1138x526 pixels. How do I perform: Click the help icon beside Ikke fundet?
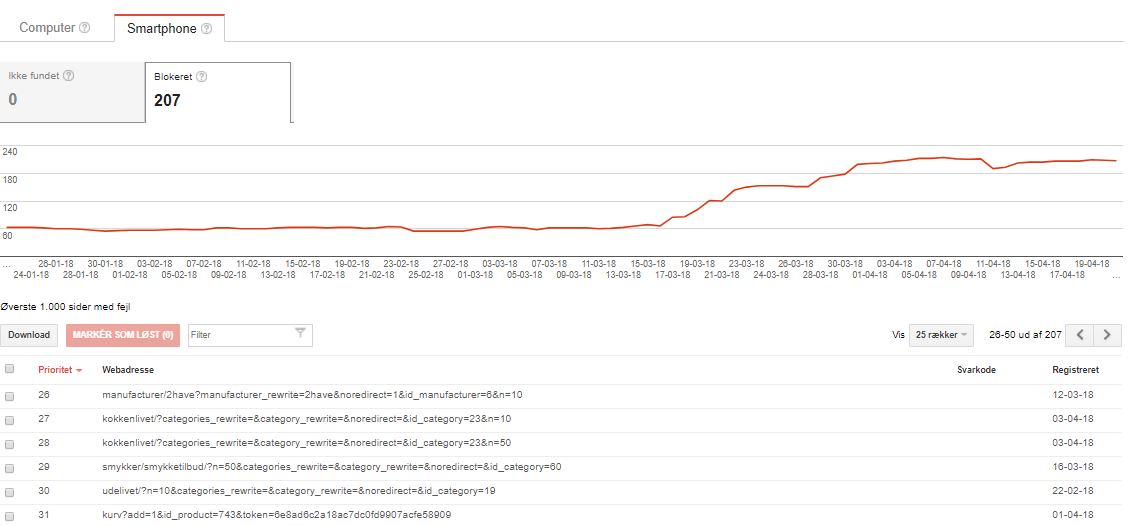coord(69,76)
